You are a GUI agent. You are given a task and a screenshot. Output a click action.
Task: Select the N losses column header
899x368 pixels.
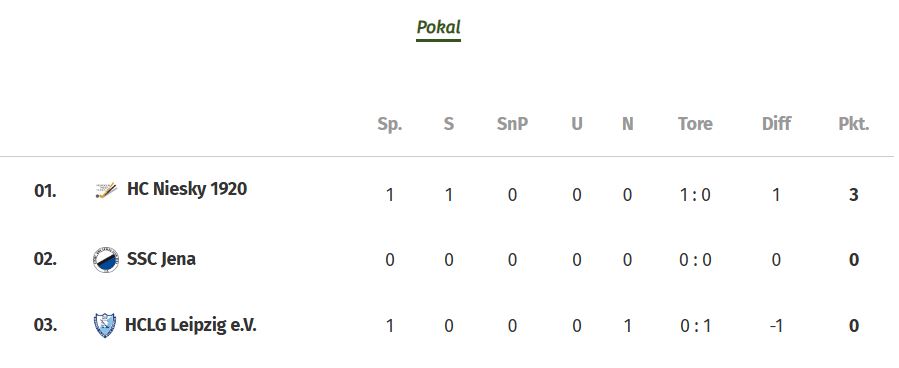[628, 124]
